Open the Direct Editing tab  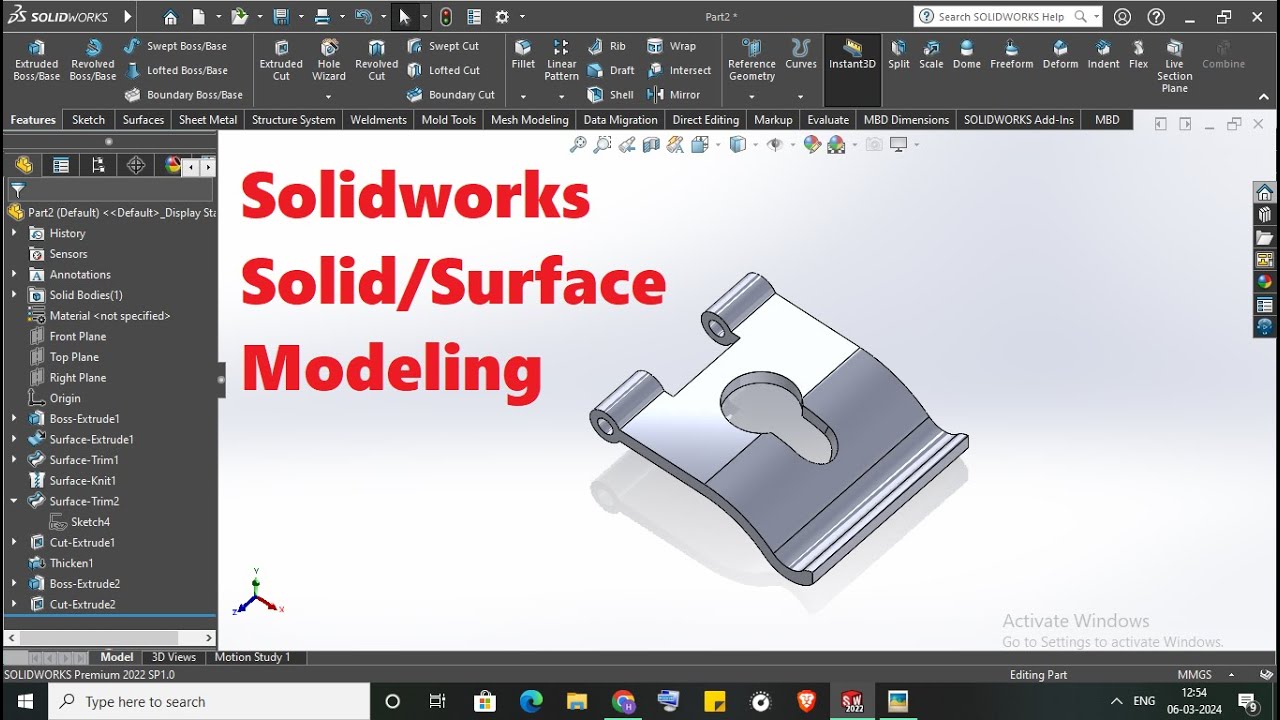click(x=706, y=120)
